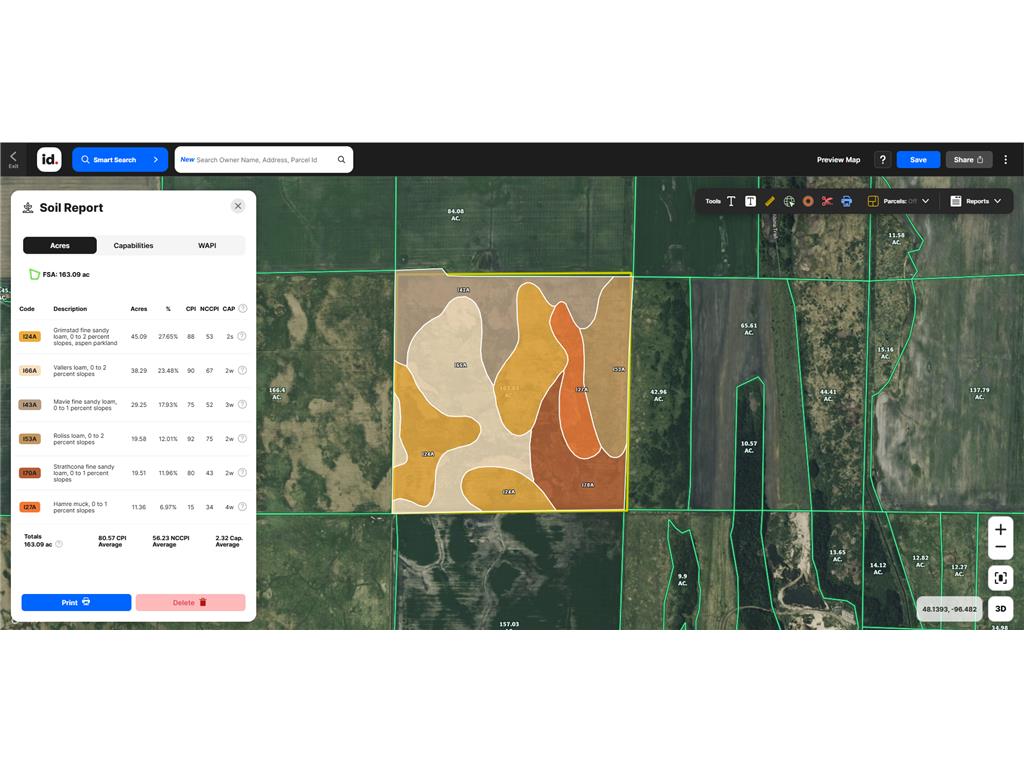
Task: Click the Soil Report header icon
Action: 28,208
